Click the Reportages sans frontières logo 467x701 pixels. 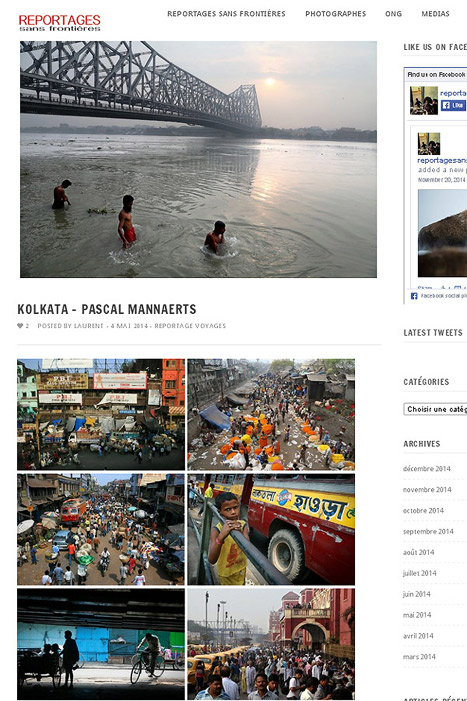coord(59,23)
